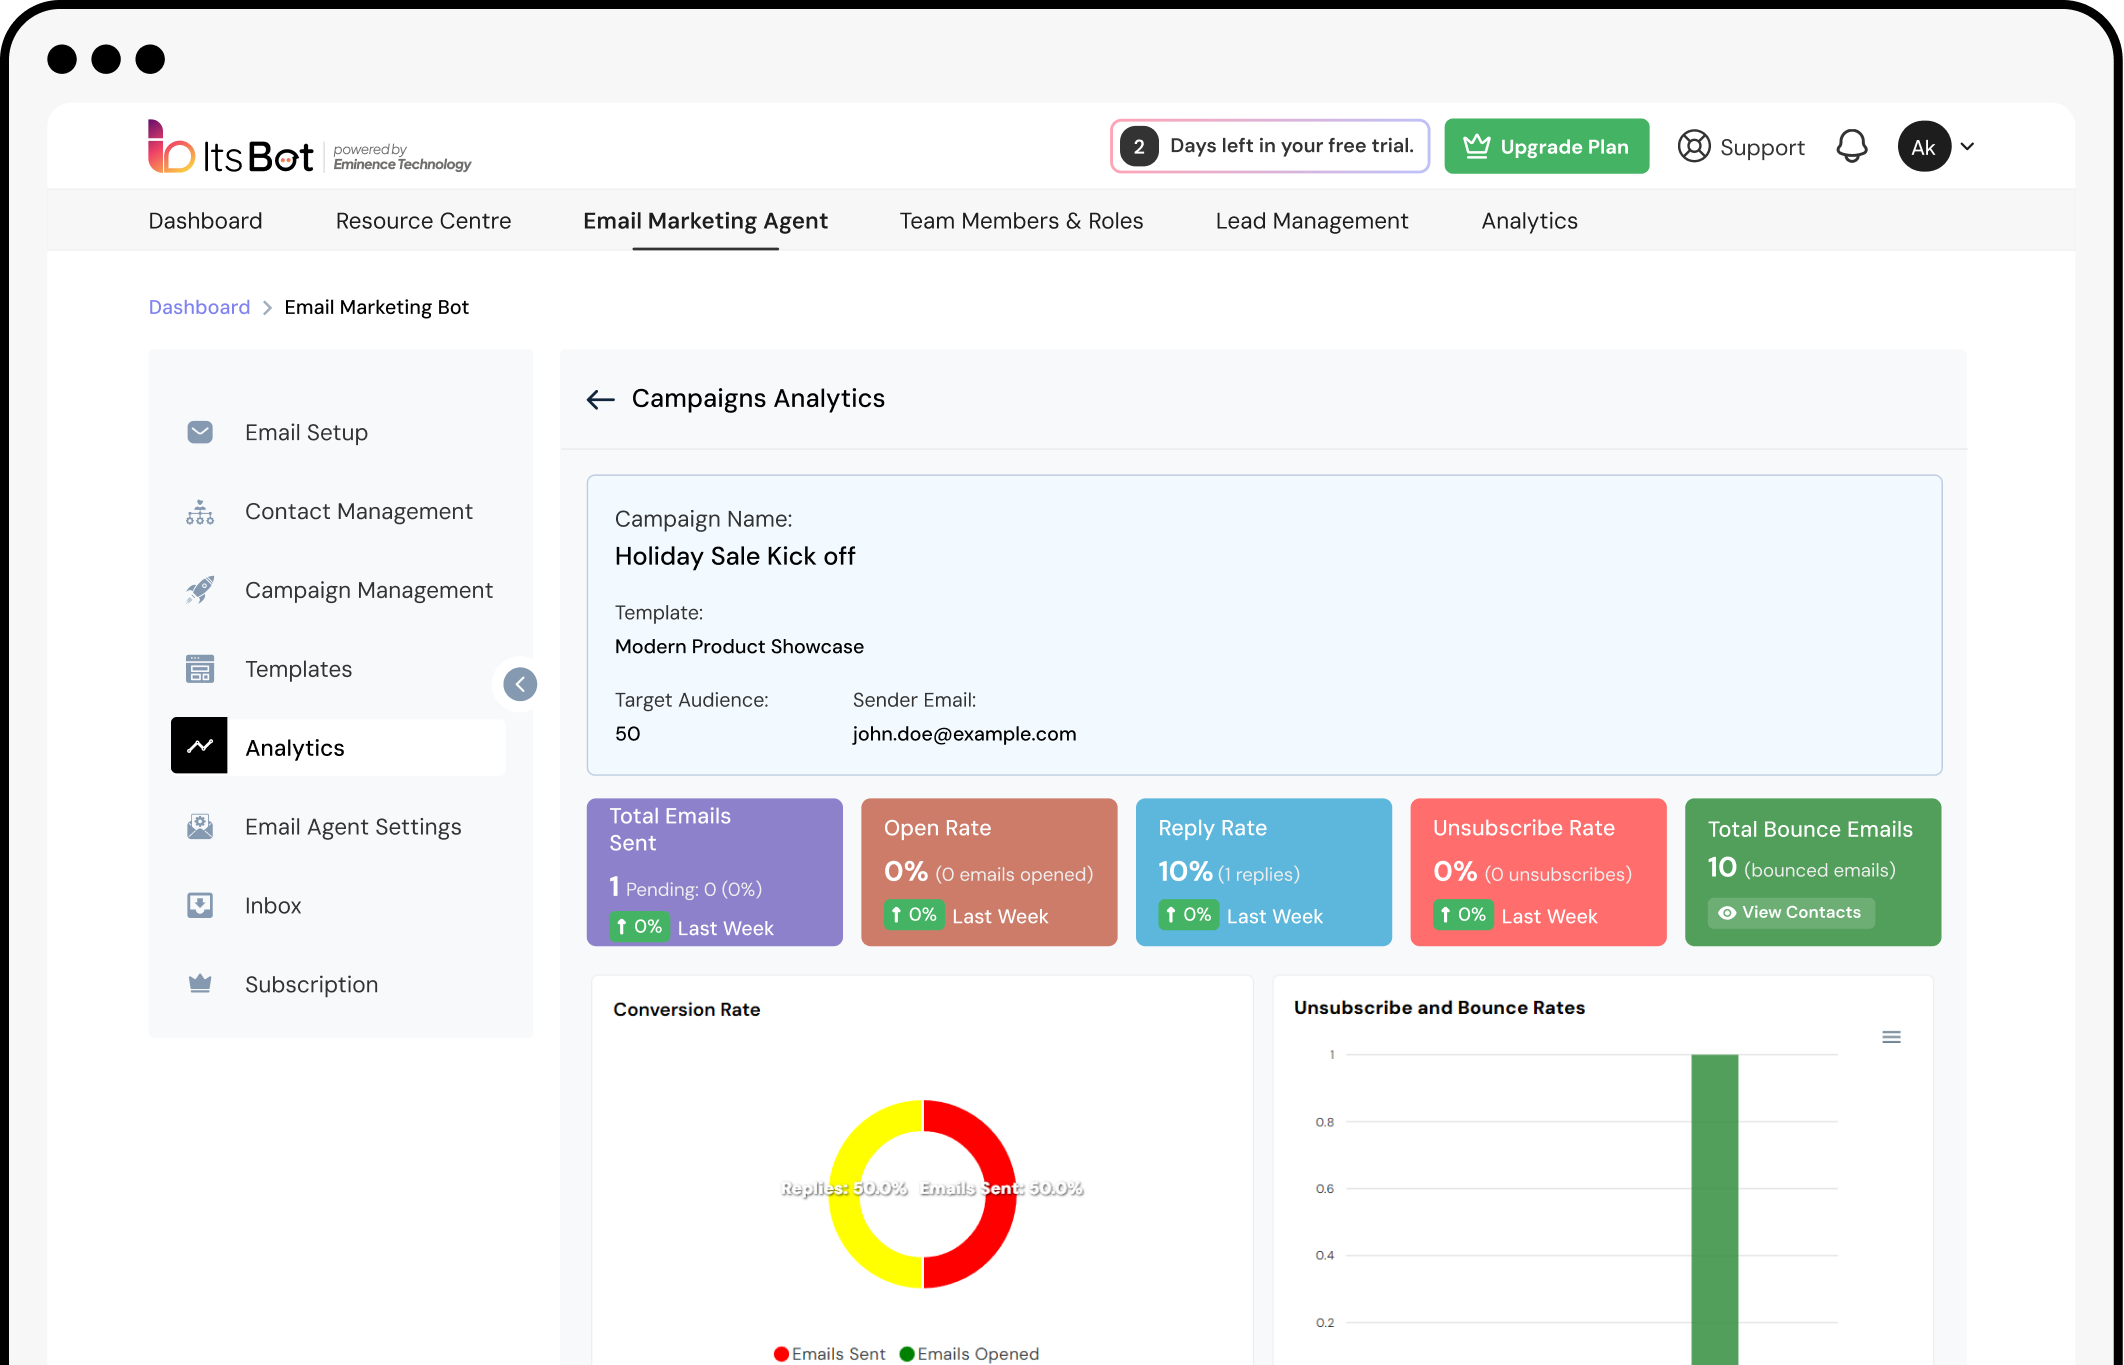Click template Modern Product Showcase
The image size is (2124, 1365).
(739, 646)
